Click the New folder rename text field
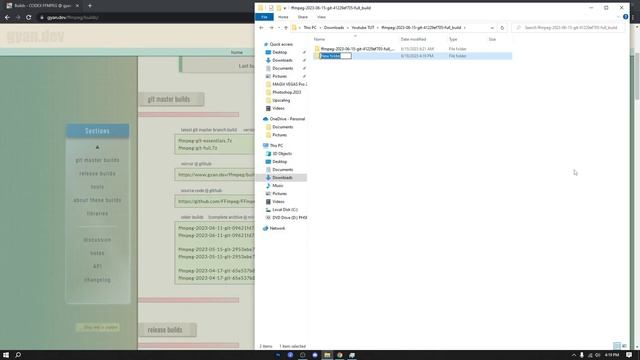The height and width of the screenshot is (360, 640). click(335, 56)
